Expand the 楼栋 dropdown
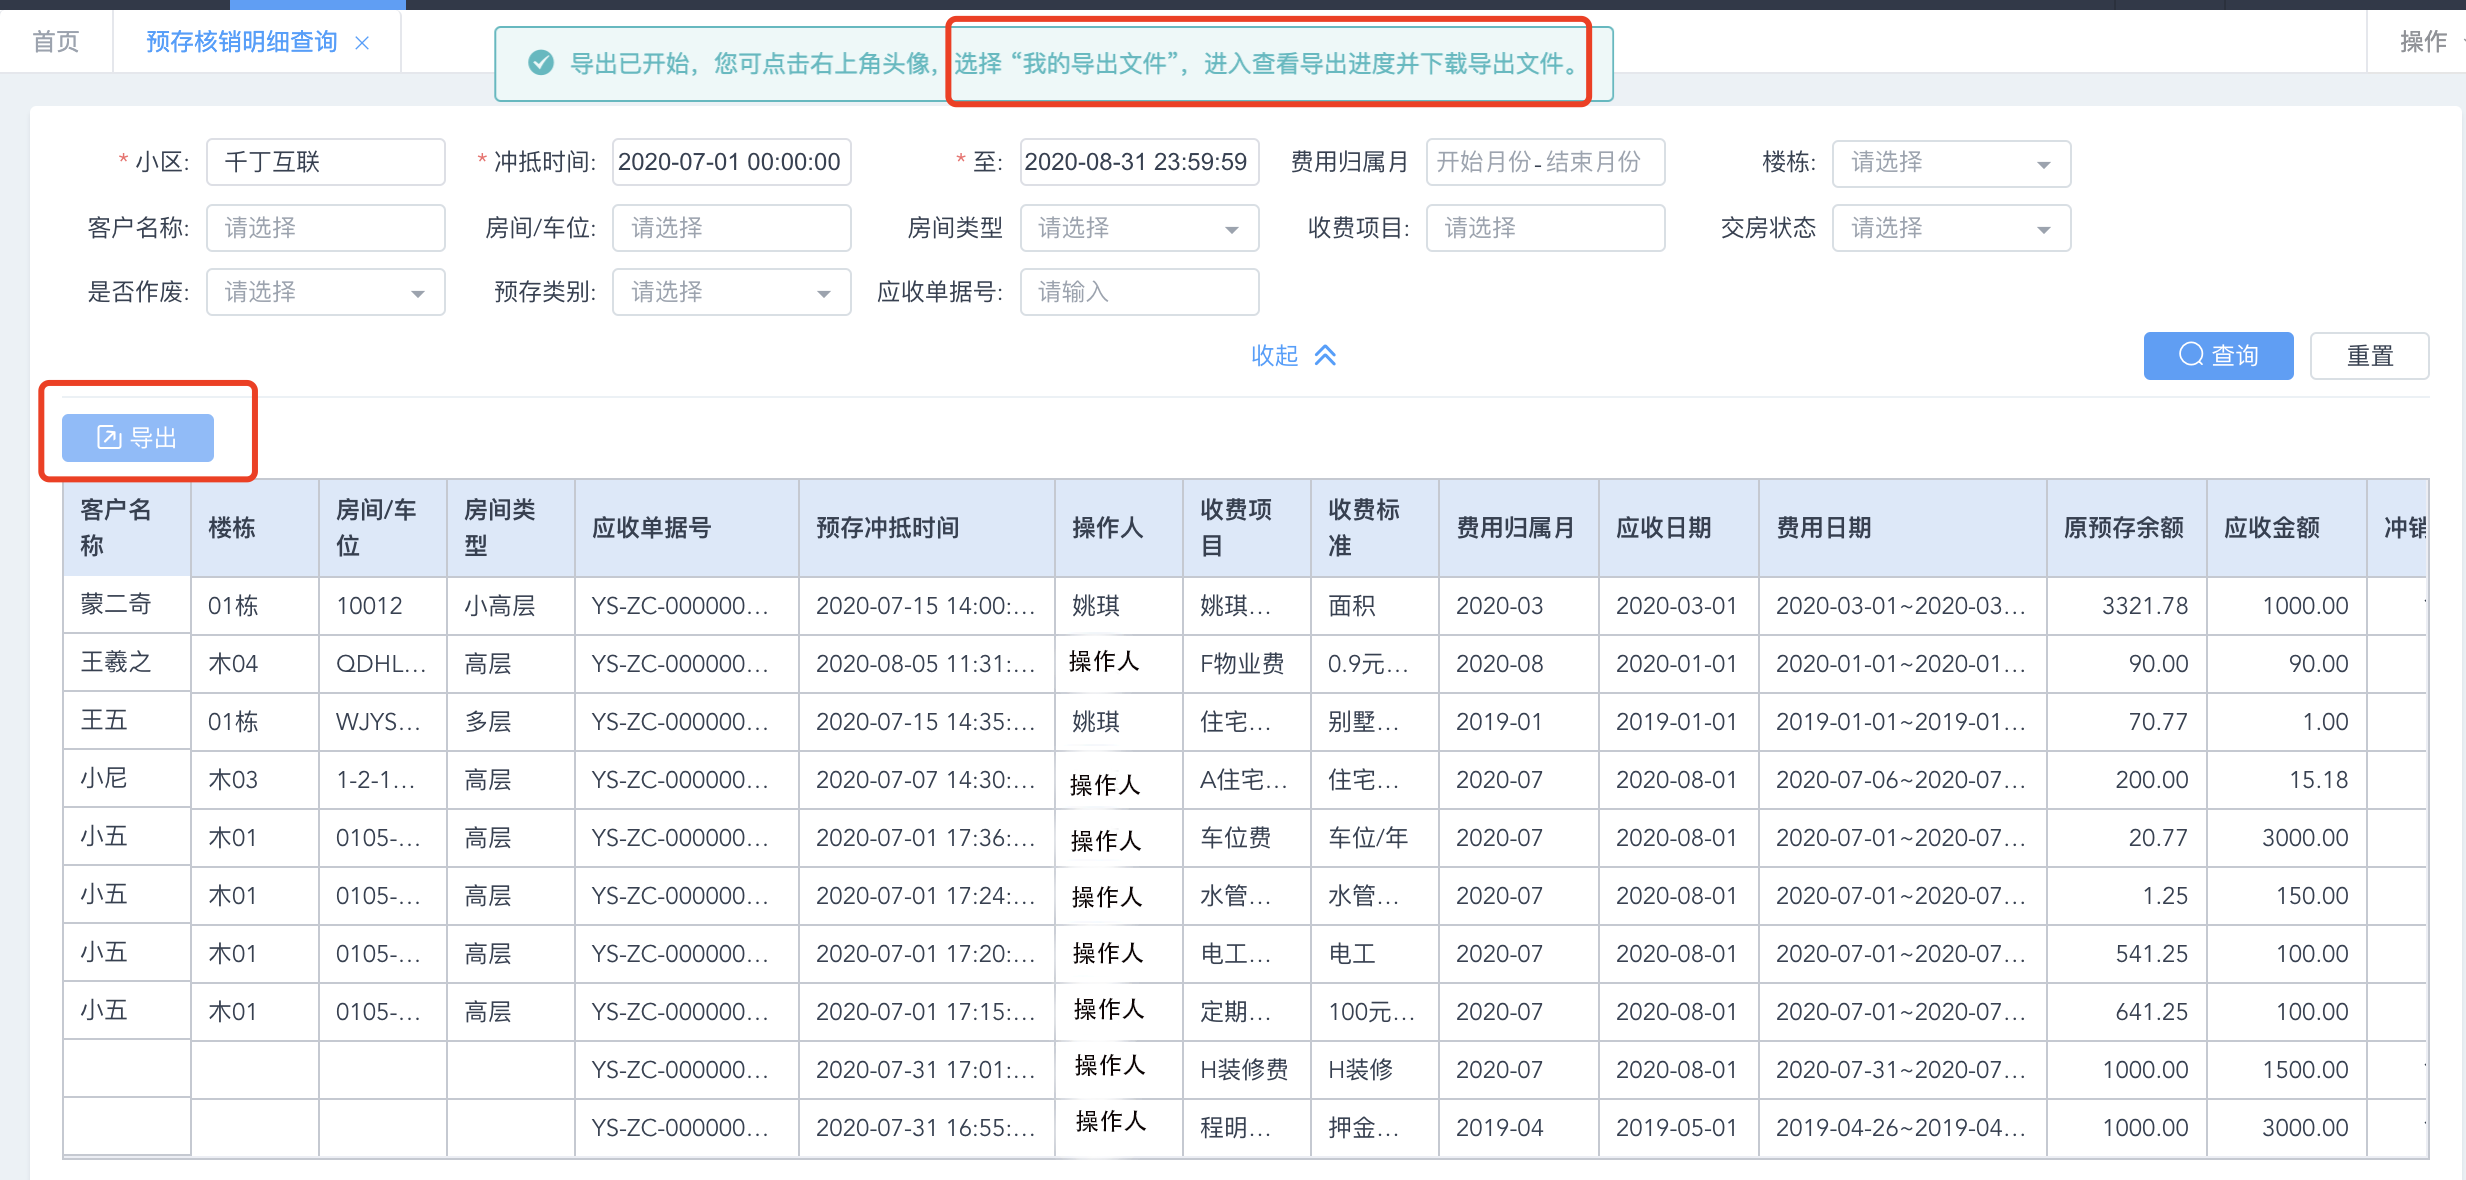 point(1951,163)
